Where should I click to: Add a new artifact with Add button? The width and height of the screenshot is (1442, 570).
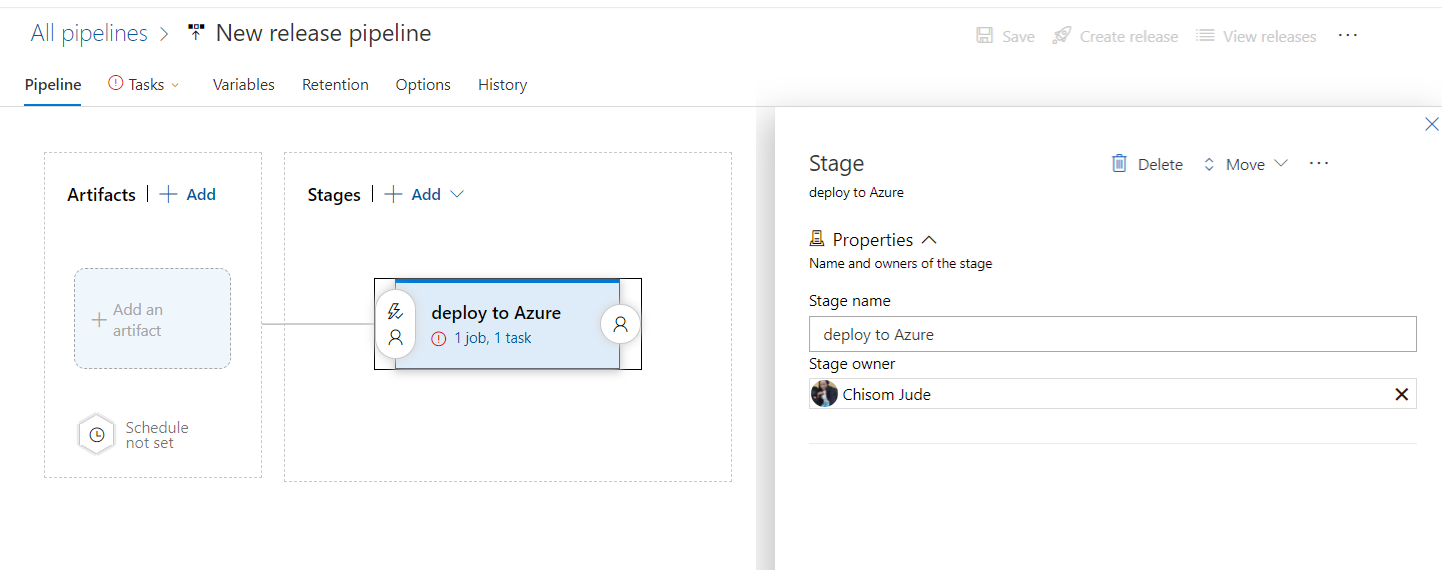click(x=188, y=194)
